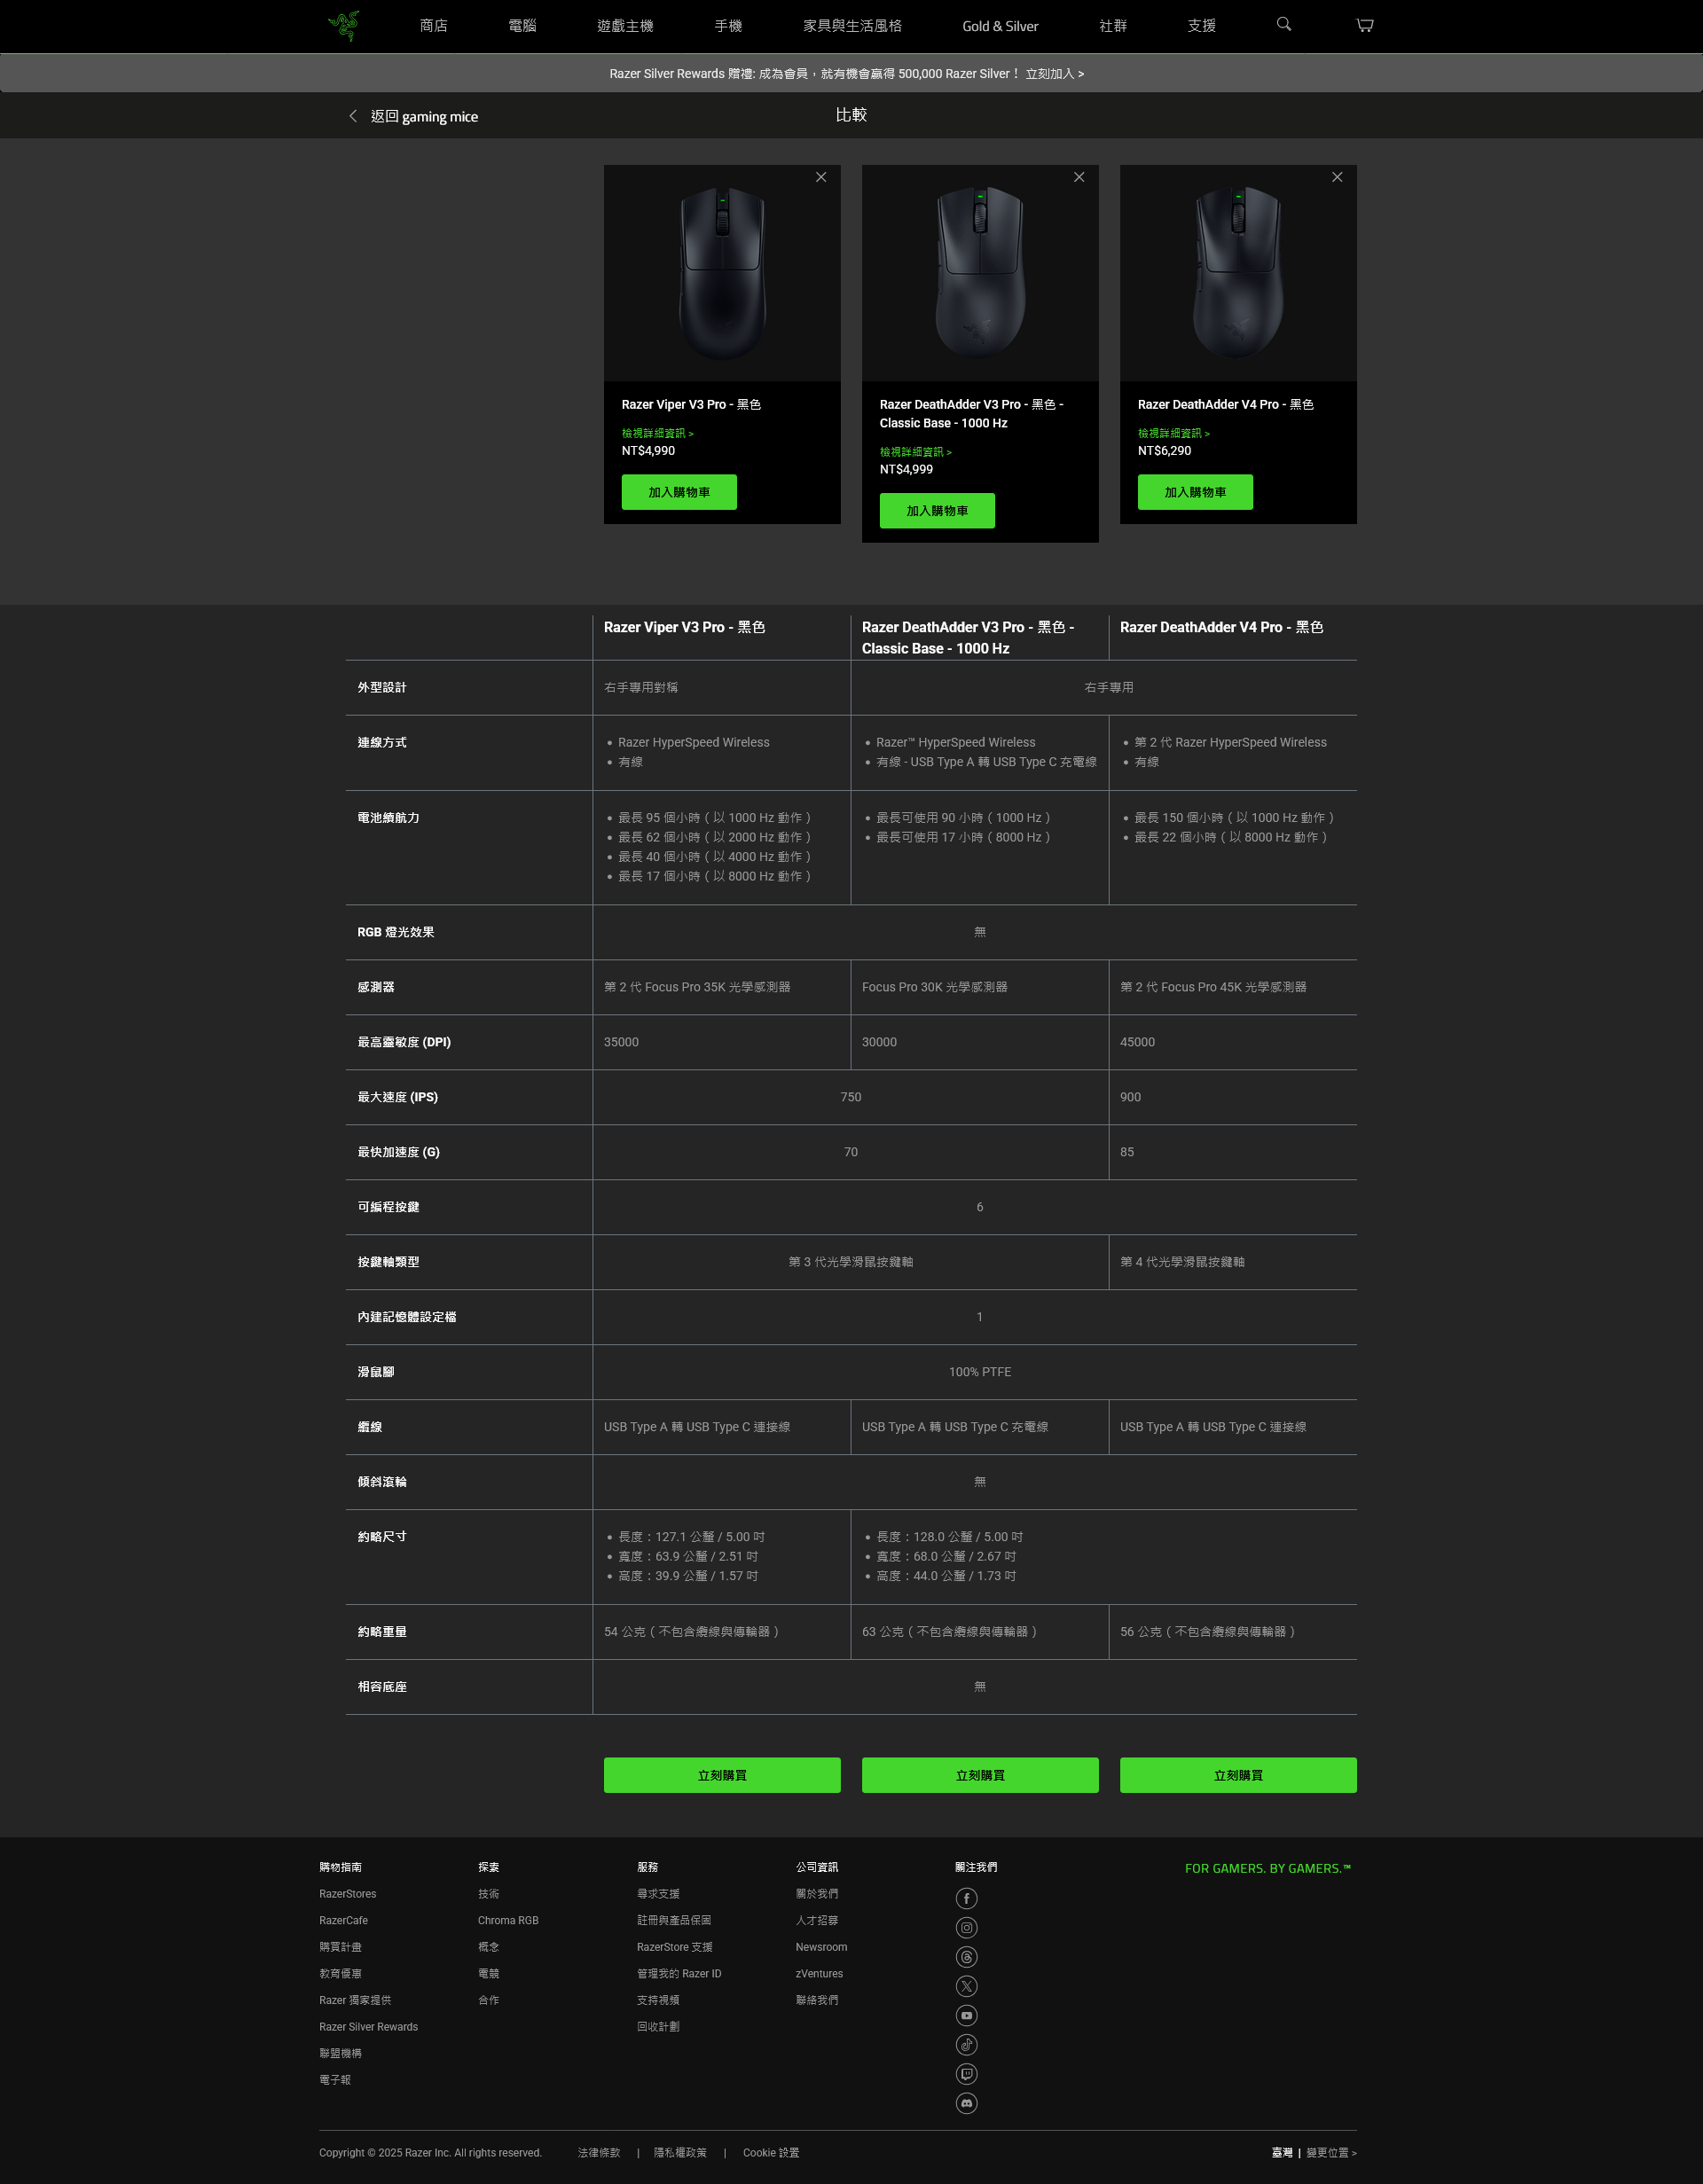
Task: Open the search magnifier icon
Action: pos(1284,25)
